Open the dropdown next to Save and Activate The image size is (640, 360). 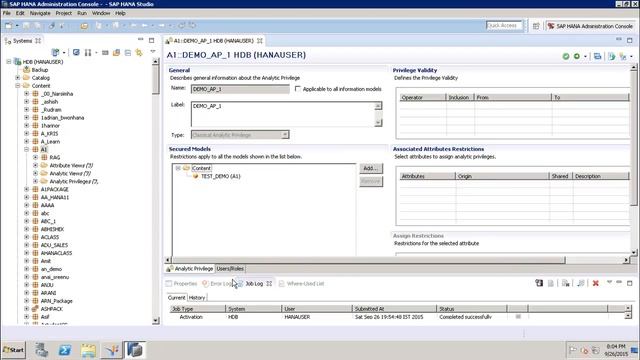pos(585,56)
